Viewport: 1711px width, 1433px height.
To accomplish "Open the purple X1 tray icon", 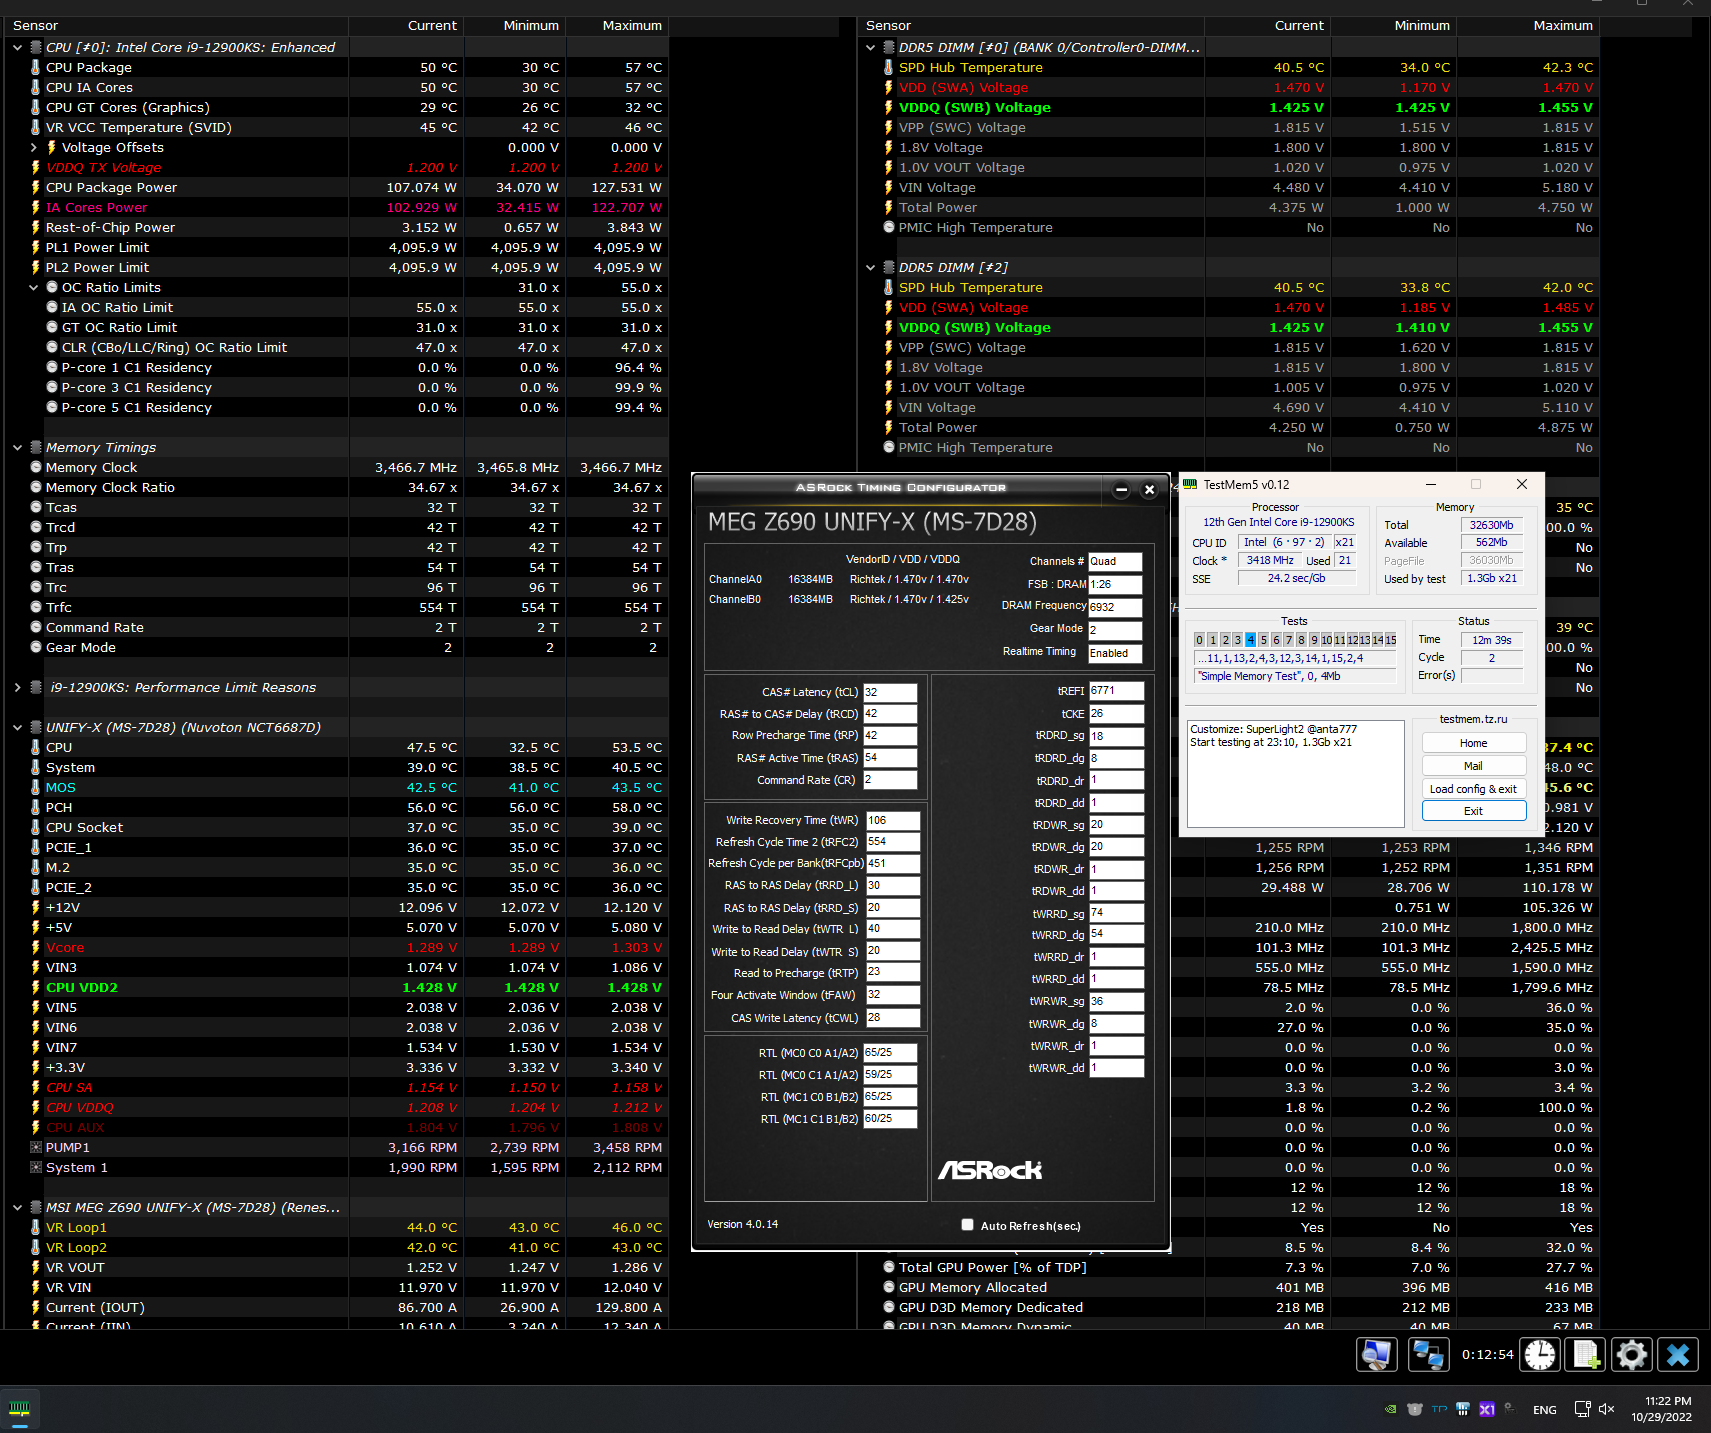I will pyautogui.click(x=1487, y=1409).
